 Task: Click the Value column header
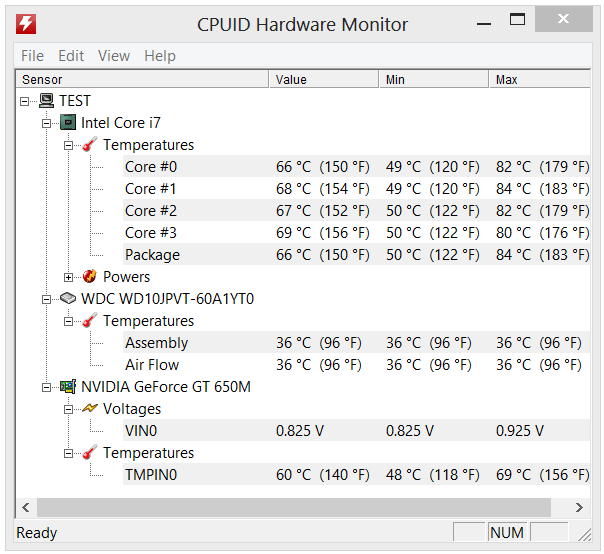coord(324,79)
